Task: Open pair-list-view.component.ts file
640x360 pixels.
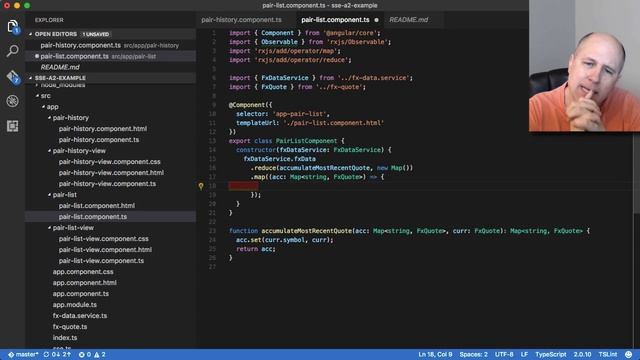Action: (101, 261)
